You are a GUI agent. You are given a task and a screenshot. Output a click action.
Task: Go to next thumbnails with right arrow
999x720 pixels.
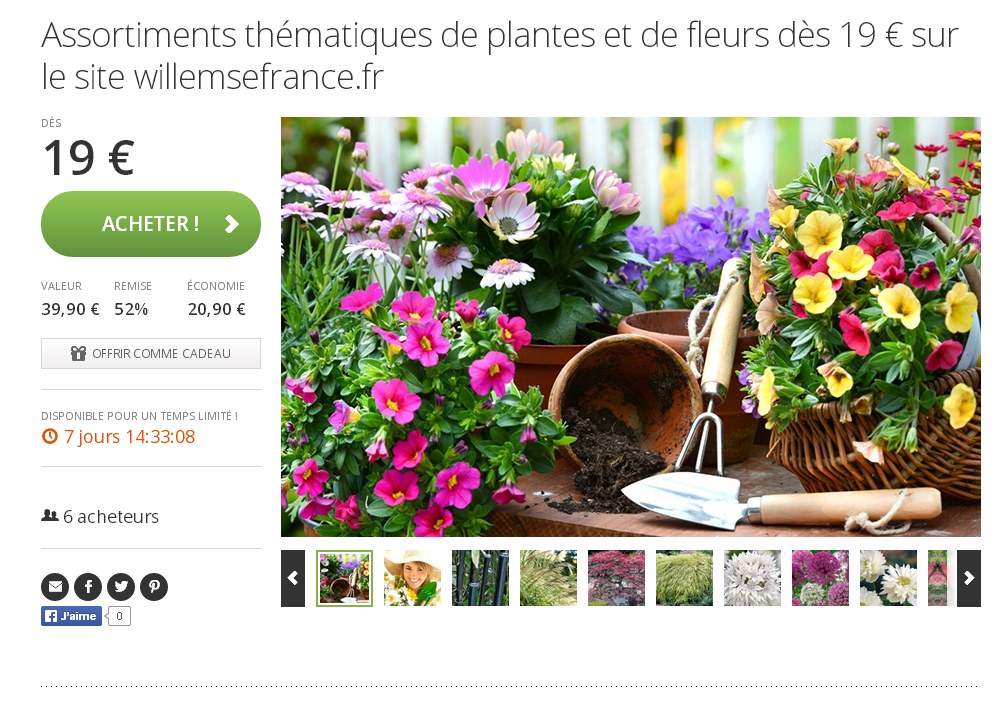(x=968, y=579)
